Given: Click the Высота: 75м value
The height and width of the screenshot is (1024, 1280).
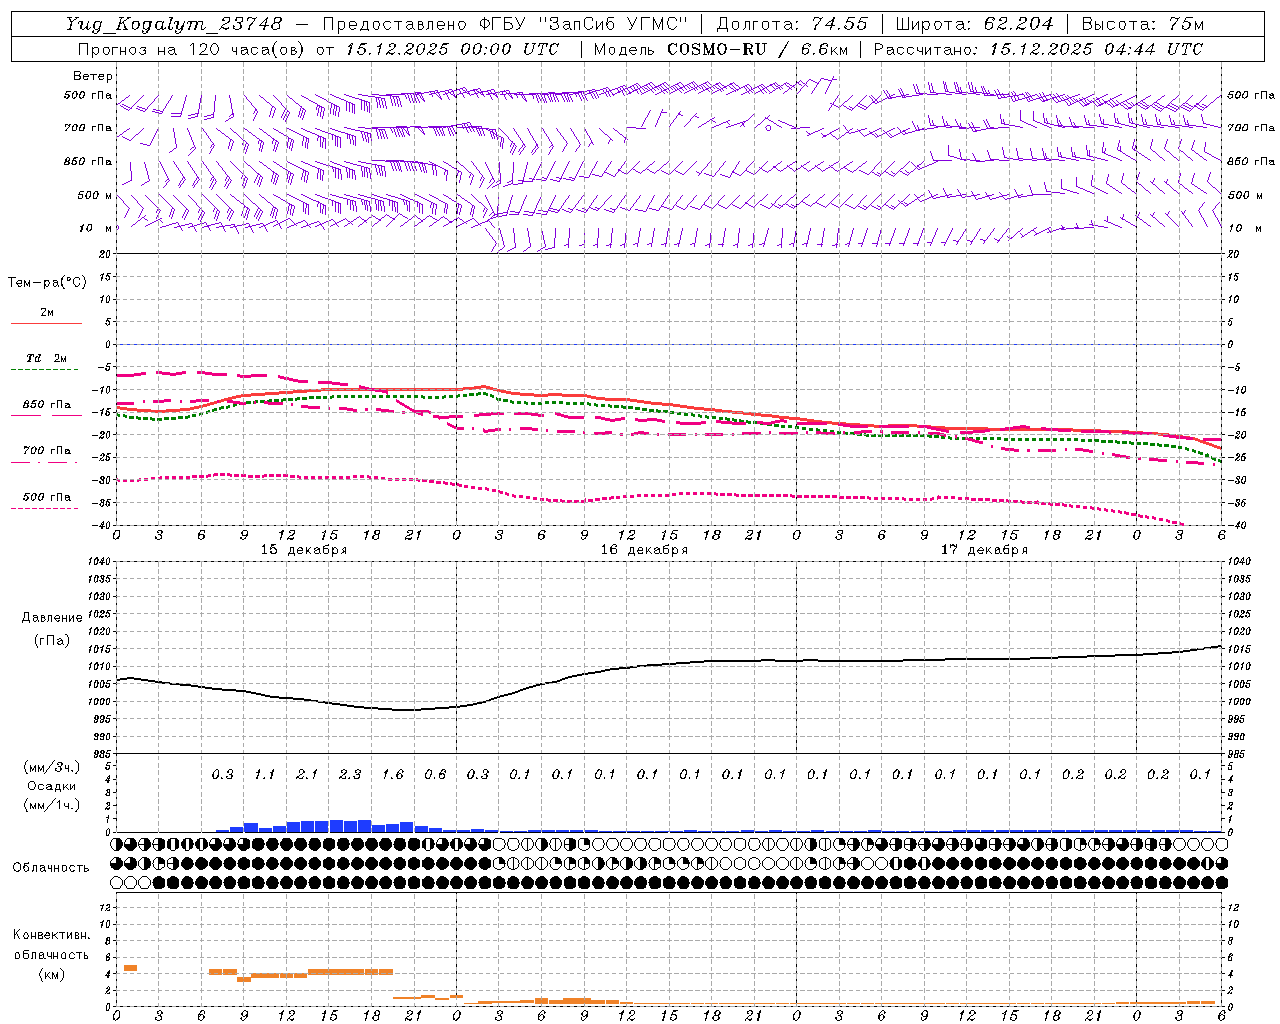Looking at the screenshot, I should 1142,24.
